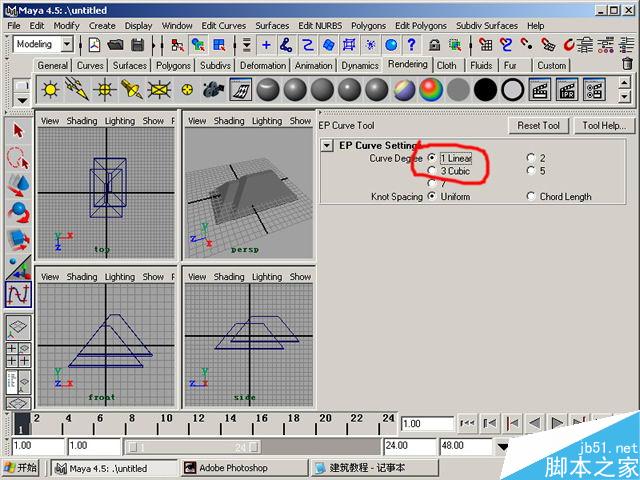The height and width of the screenshot is (480, 640).
Task: Click the shelf scroll up arrow
Action: (x=624, y=84)
